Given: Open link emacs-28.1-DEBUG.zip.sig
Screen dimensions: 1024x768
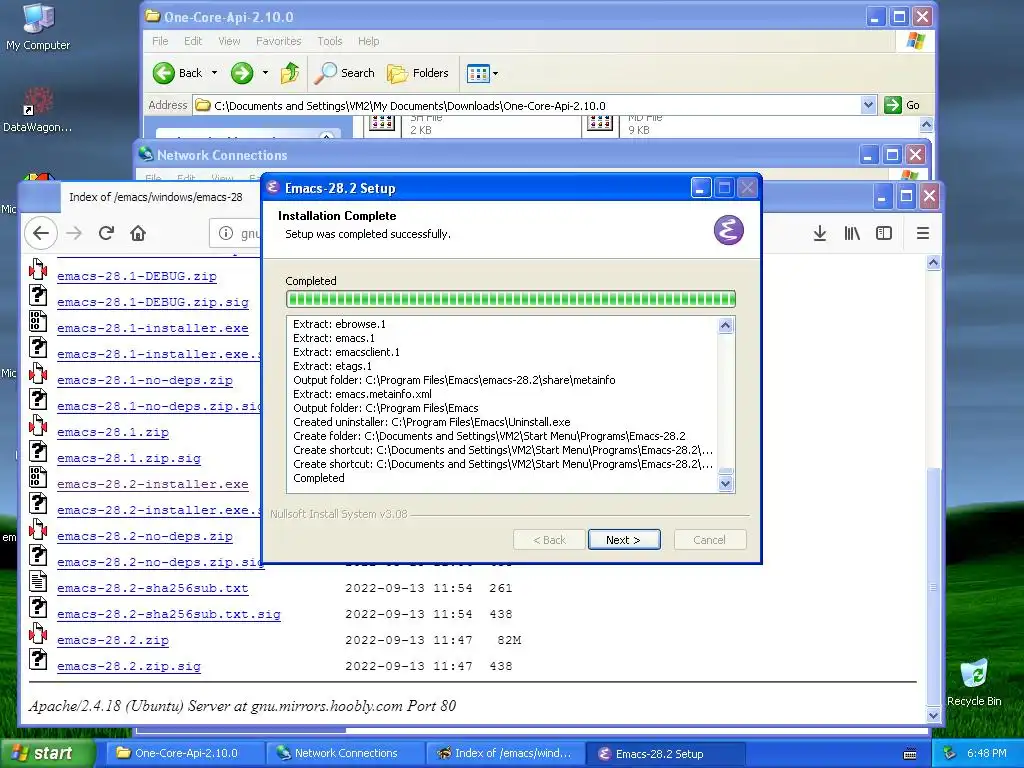Looking at the screenshot, I should click(x=153, y=302).
